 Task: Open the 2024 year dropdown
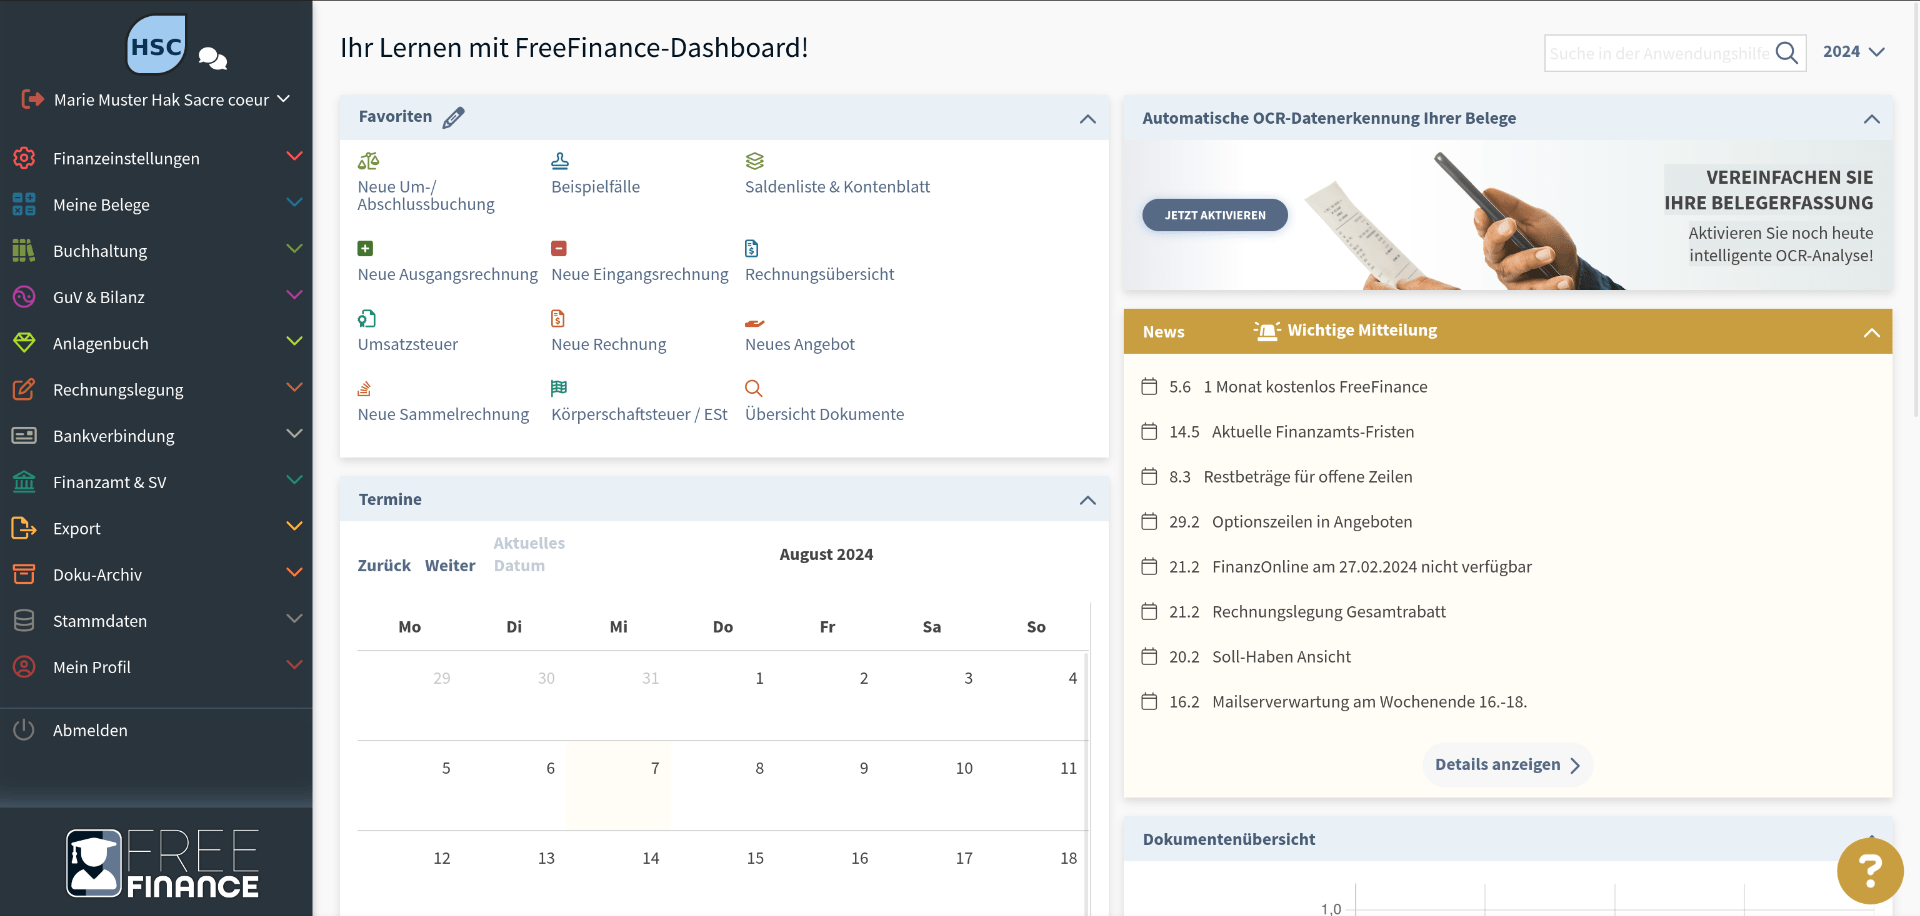tap(1853, 52)
